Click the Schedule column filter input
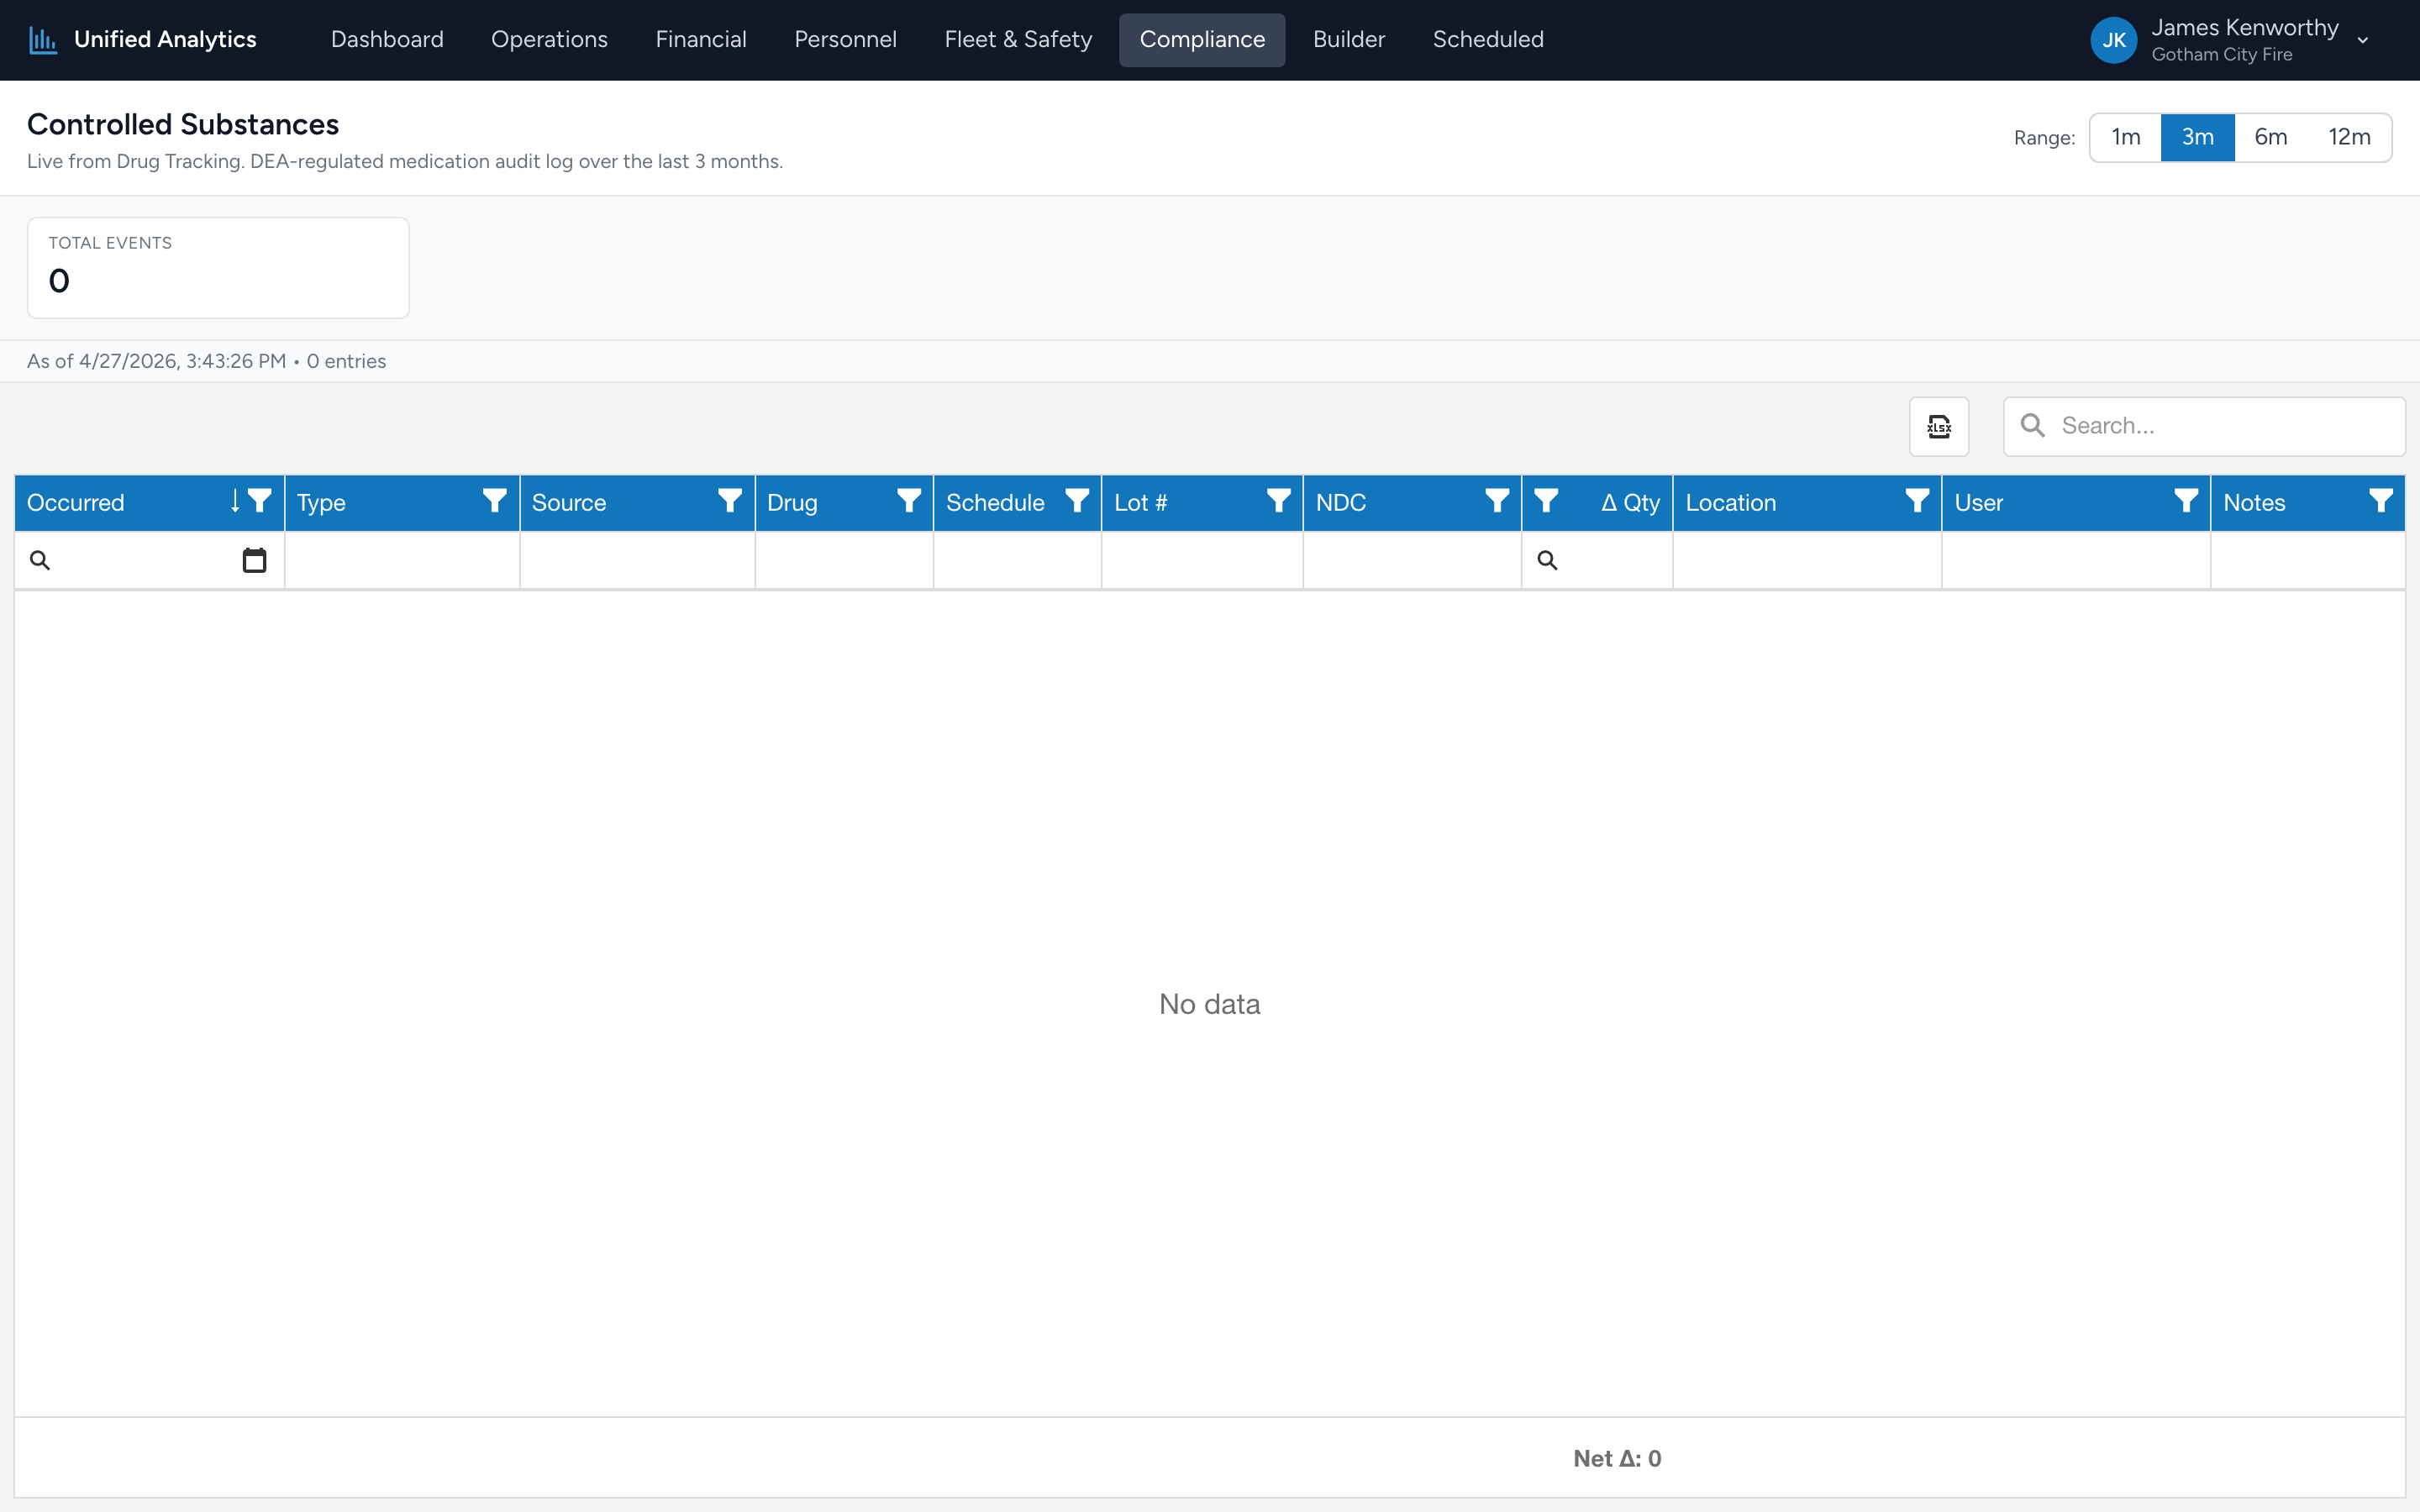Viewport: 2420px width, 1512px height. pos(1017,560)
